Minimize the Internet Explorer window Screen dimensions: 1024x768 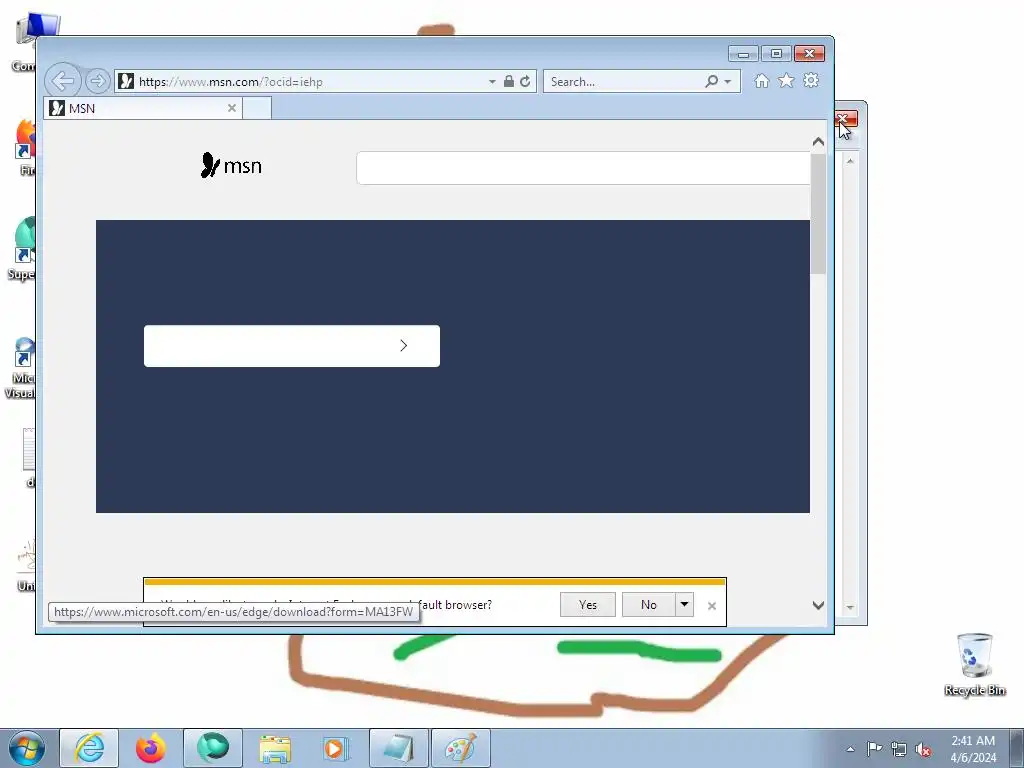tap(743, 54)
